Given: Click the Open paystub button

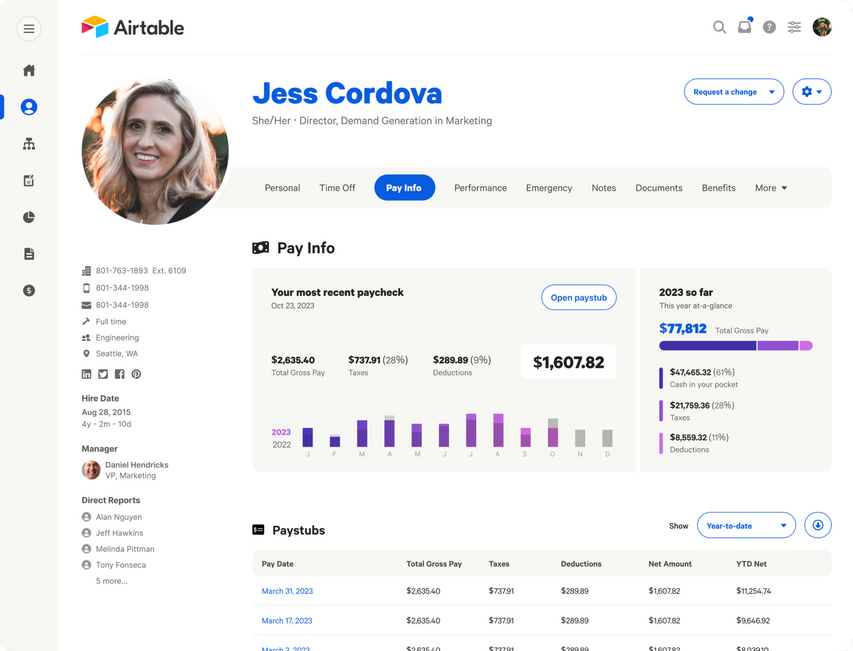Looking at the screenshot, I should [578, 297].
